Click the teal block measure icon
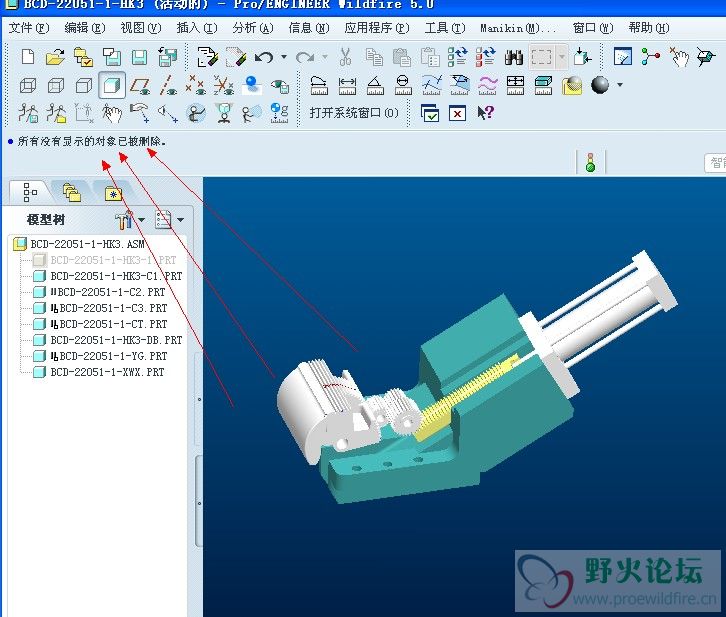726x617 pixels. [x=543, y=86]
